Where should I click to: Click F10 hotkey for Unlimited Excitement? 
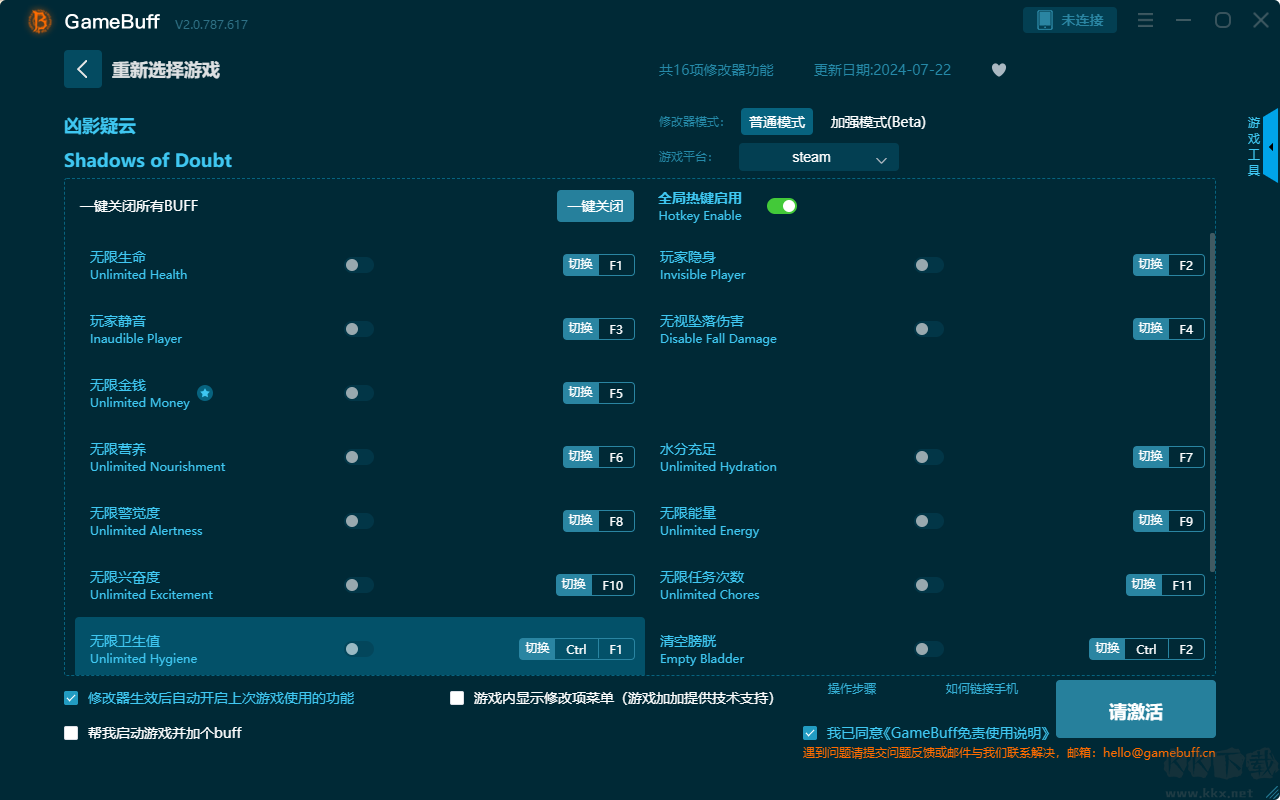595,585
